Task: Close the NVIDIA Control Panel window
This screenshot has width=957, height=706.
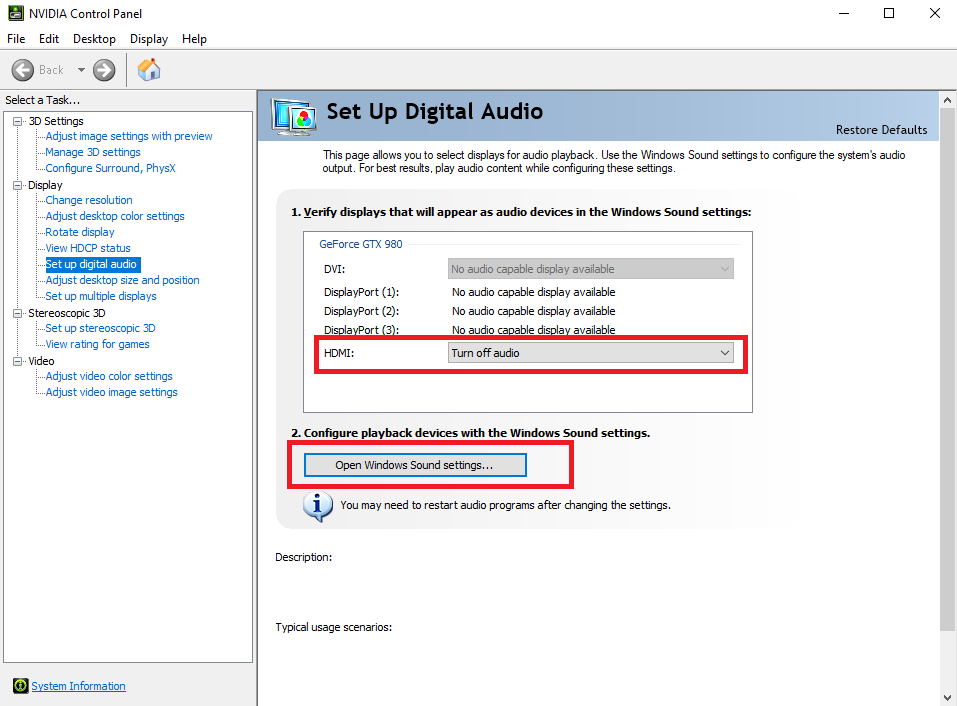Action: pyautogui.click(x=934, y=13)
